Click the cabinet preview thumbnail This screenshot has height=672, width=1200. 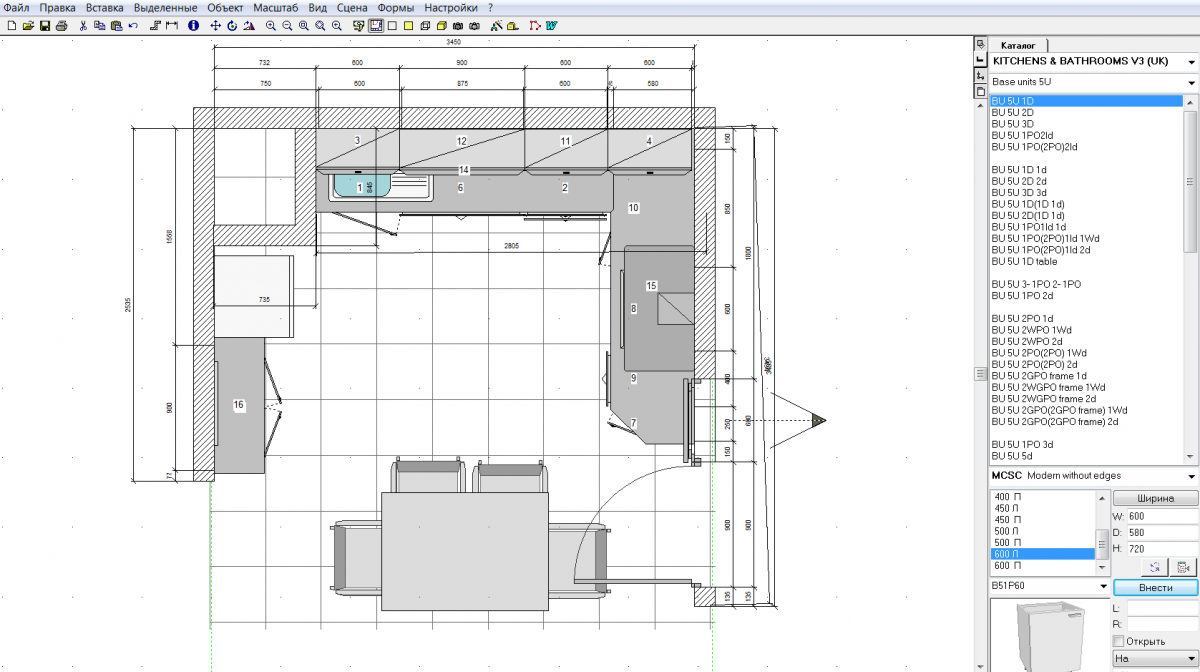pyautogui.click(x=1049, y=636)
